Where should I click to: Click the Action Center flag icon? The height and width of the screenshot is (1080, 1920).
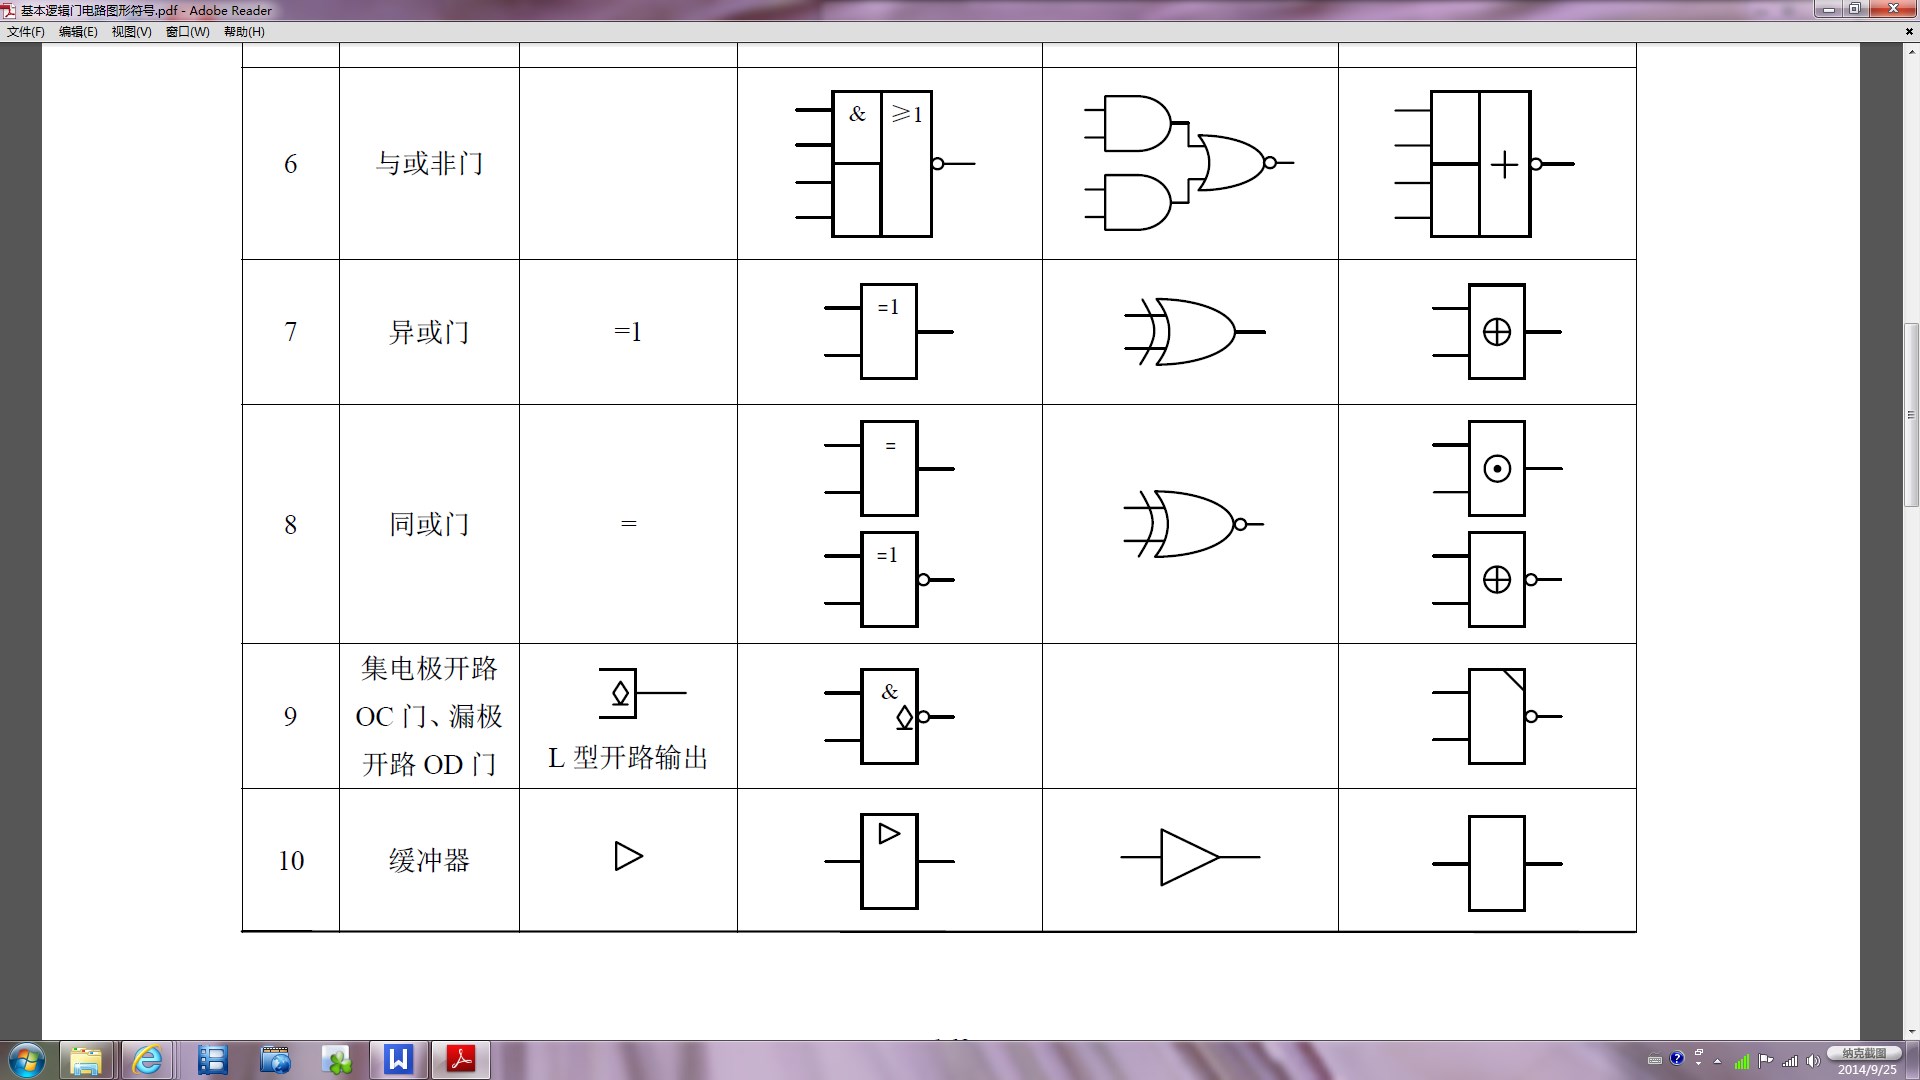tap(1765, 1061)
